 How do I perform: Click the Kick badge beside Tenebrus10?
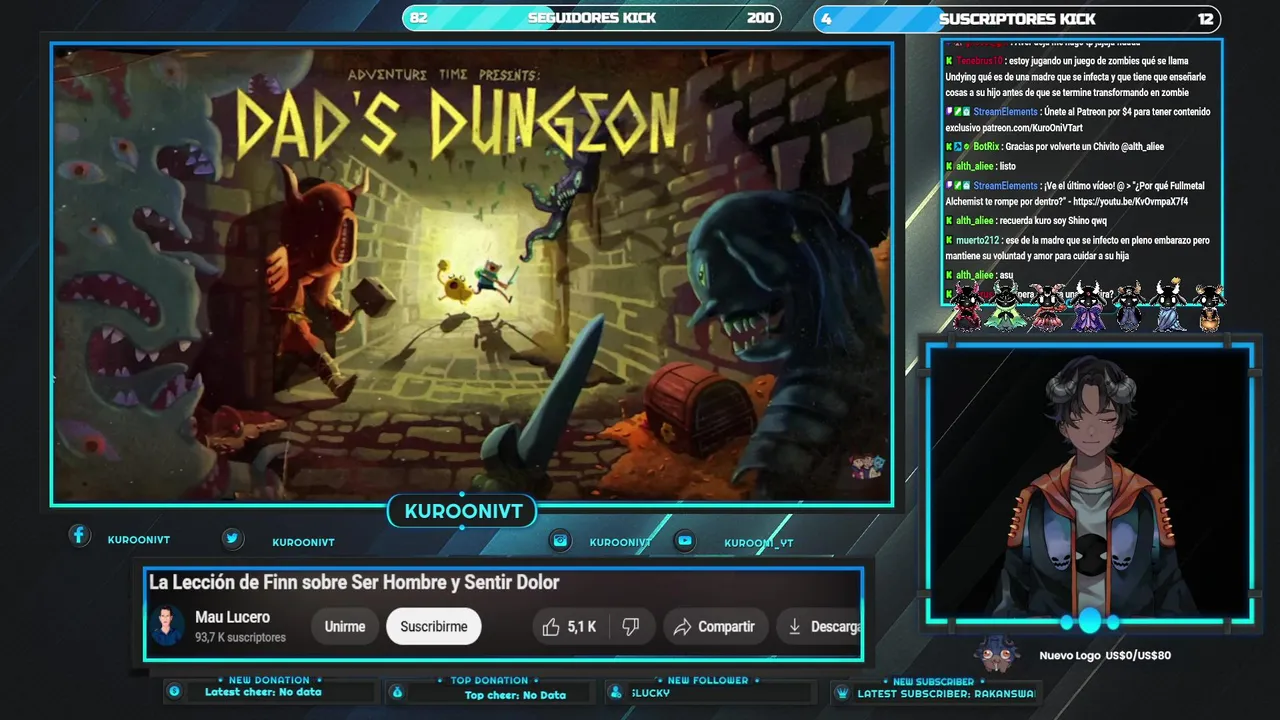(949, 61)
